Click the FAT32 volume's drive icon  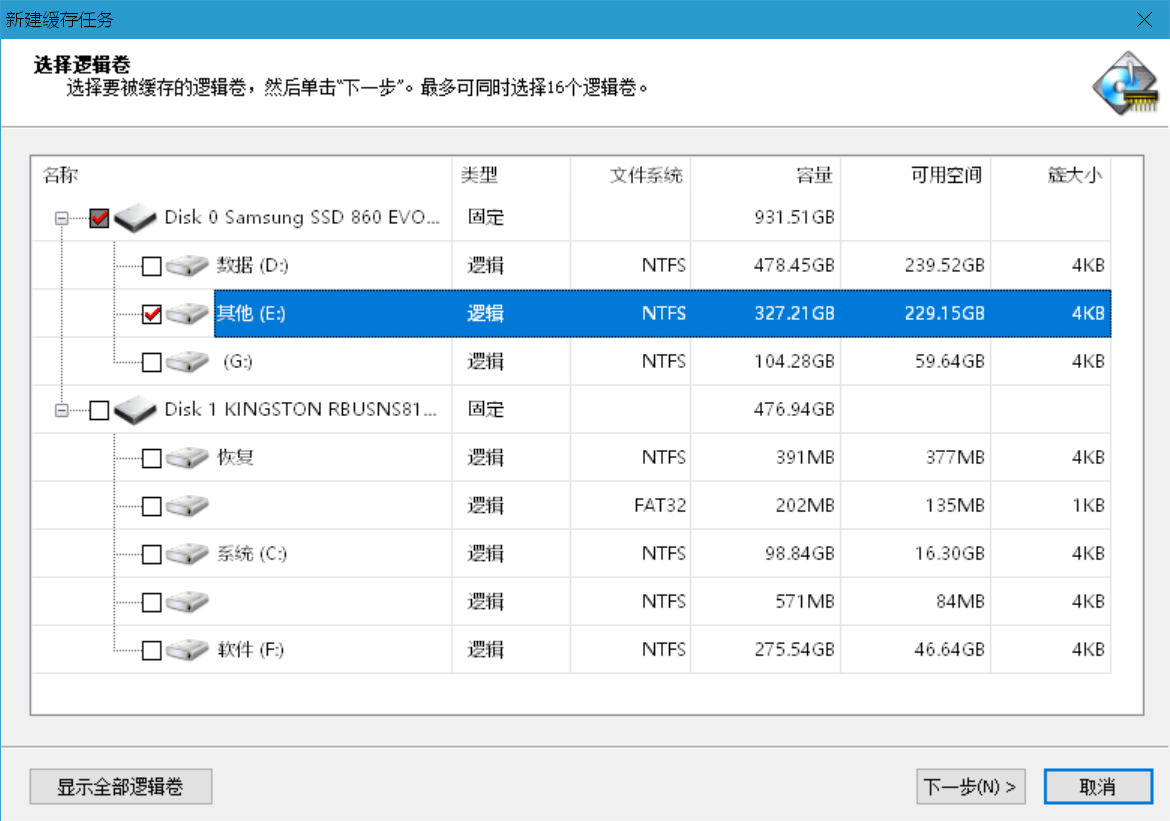click(x=187, y=506)
